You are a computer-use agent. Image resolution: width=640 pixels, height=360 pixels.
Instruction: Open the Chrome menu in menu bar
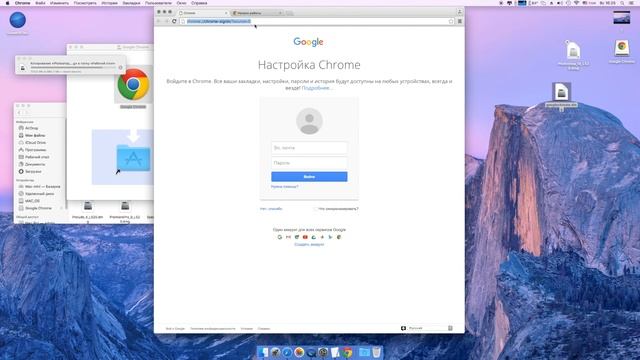22,3
